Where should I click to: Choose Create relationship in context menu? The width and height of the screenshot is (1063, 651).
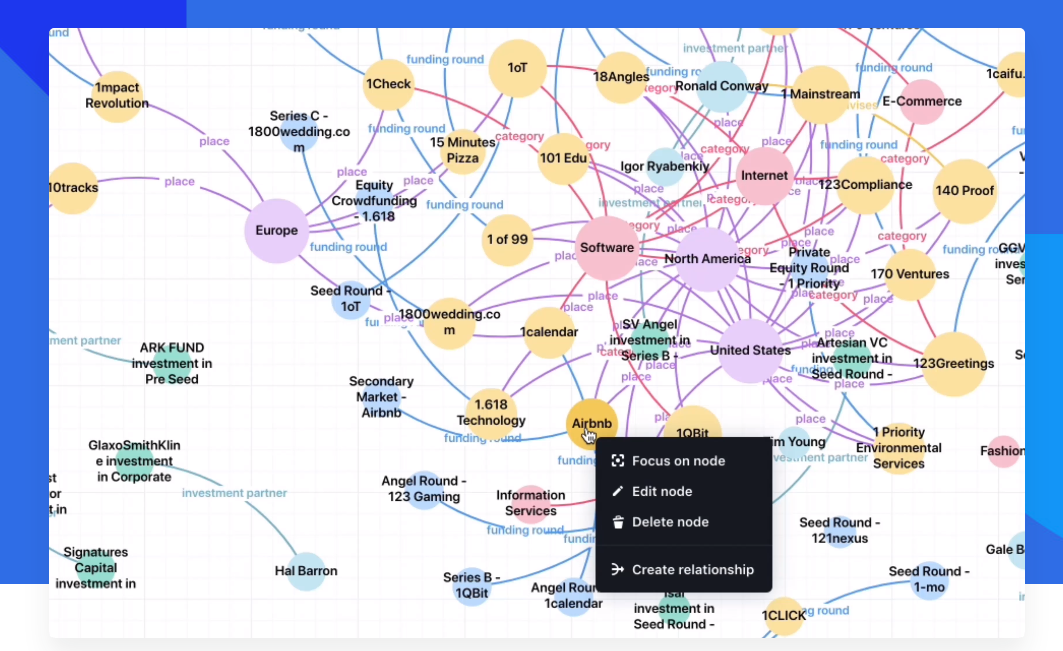coord(683,570)
